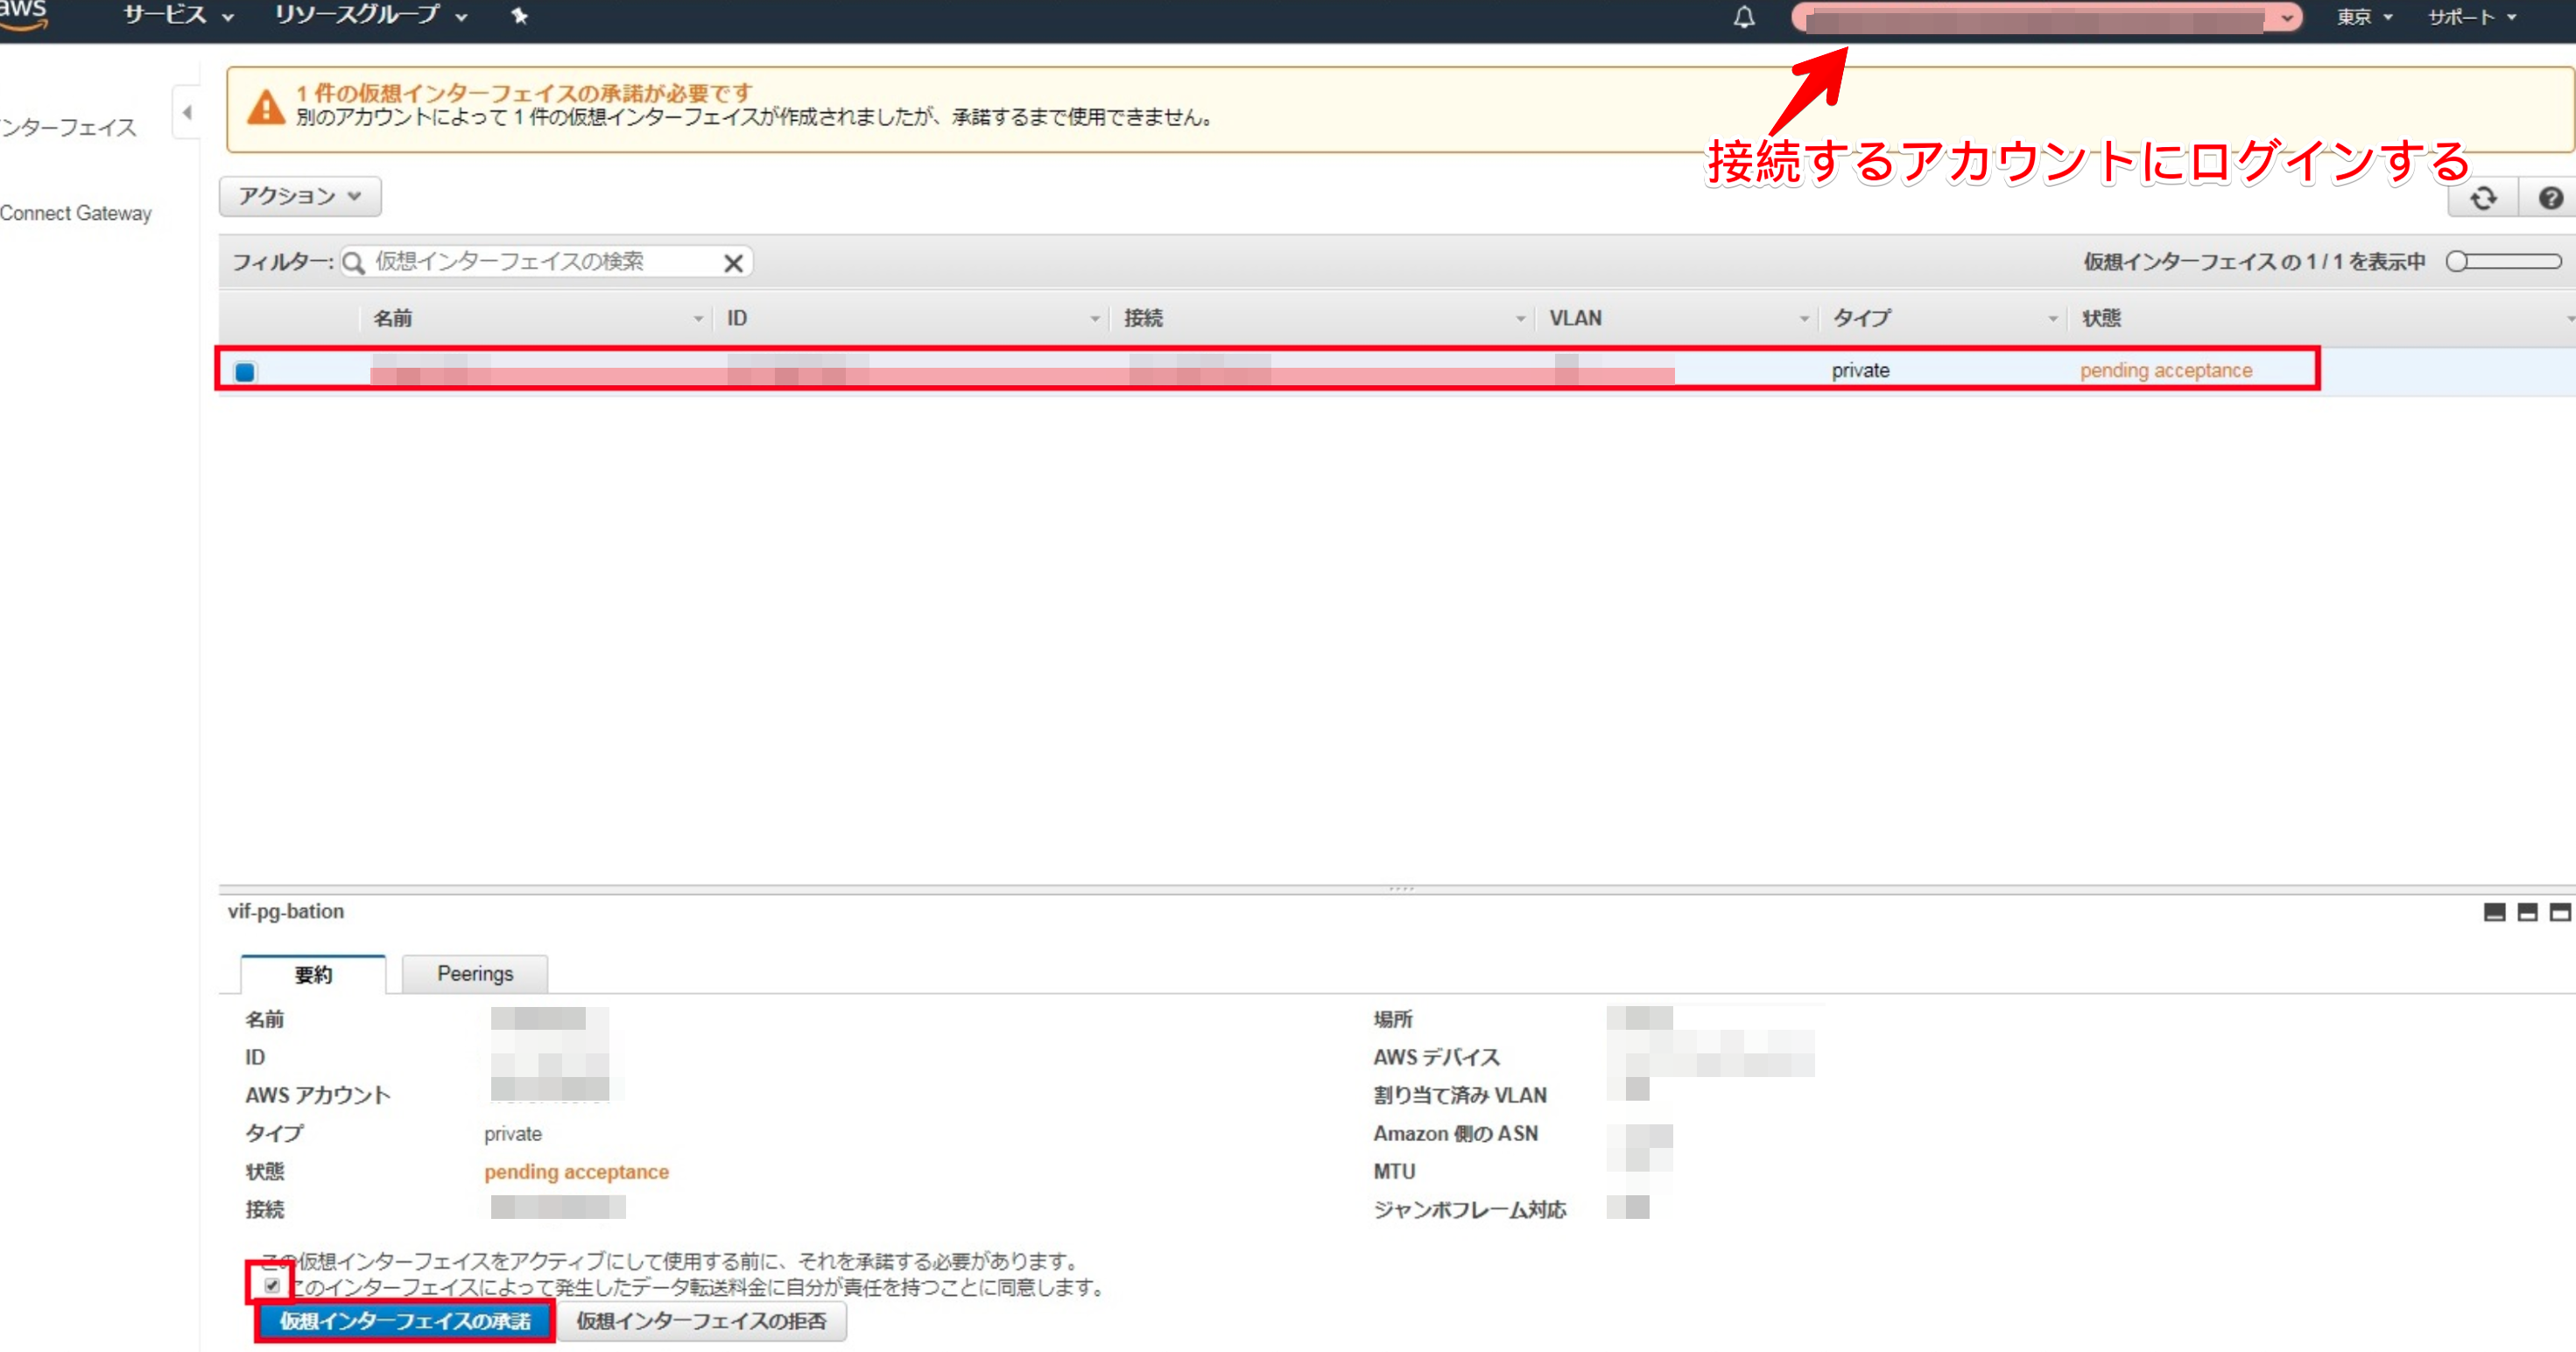Open the 東京 region dropdown

2363,17
